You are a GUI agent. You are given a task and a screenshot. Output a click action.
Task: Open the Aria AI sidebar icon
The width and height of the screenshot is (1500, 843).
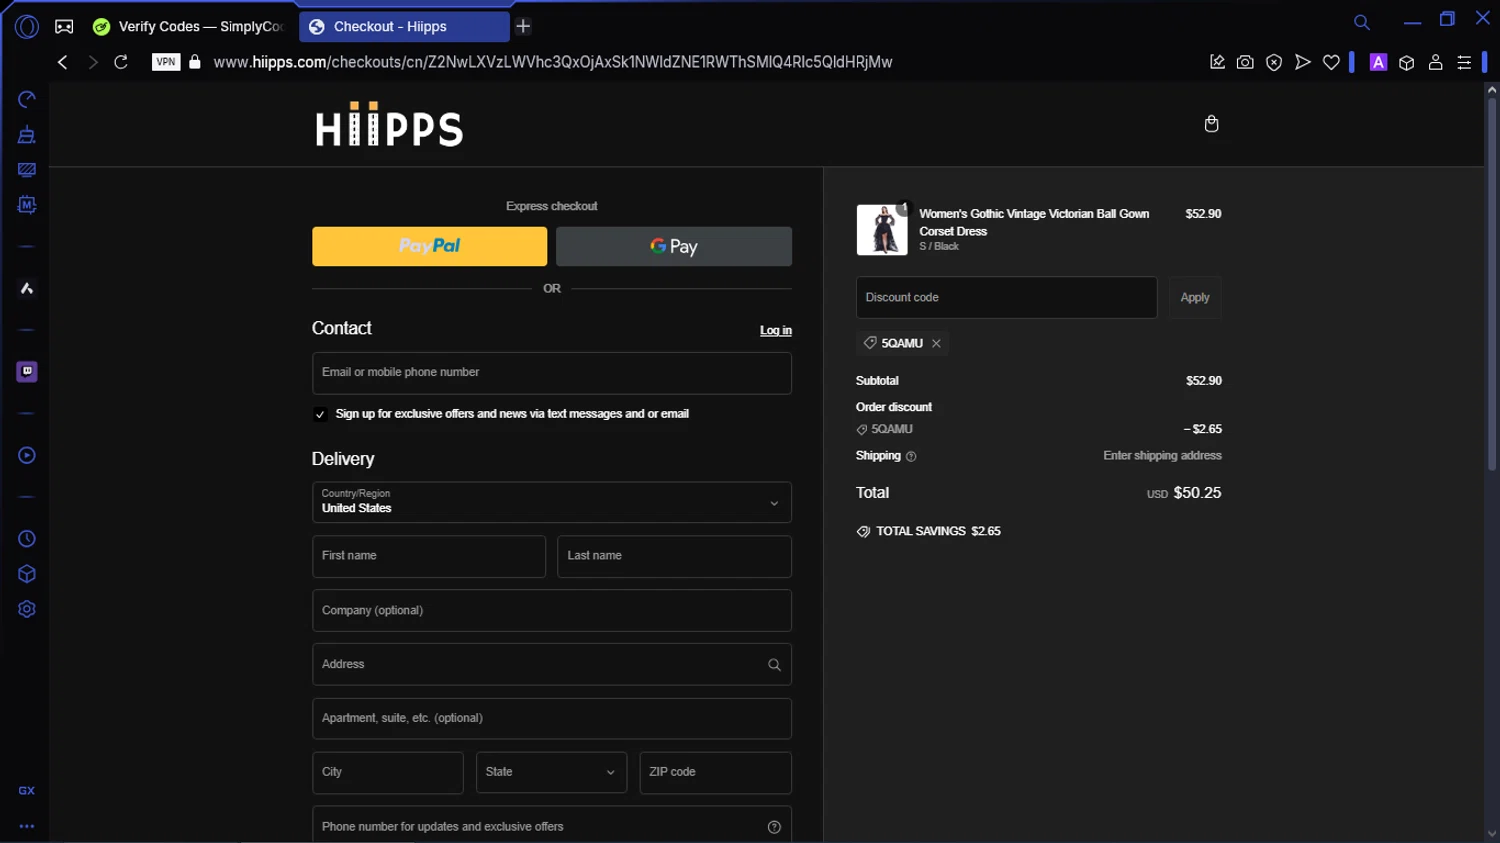tap(27, 288)
